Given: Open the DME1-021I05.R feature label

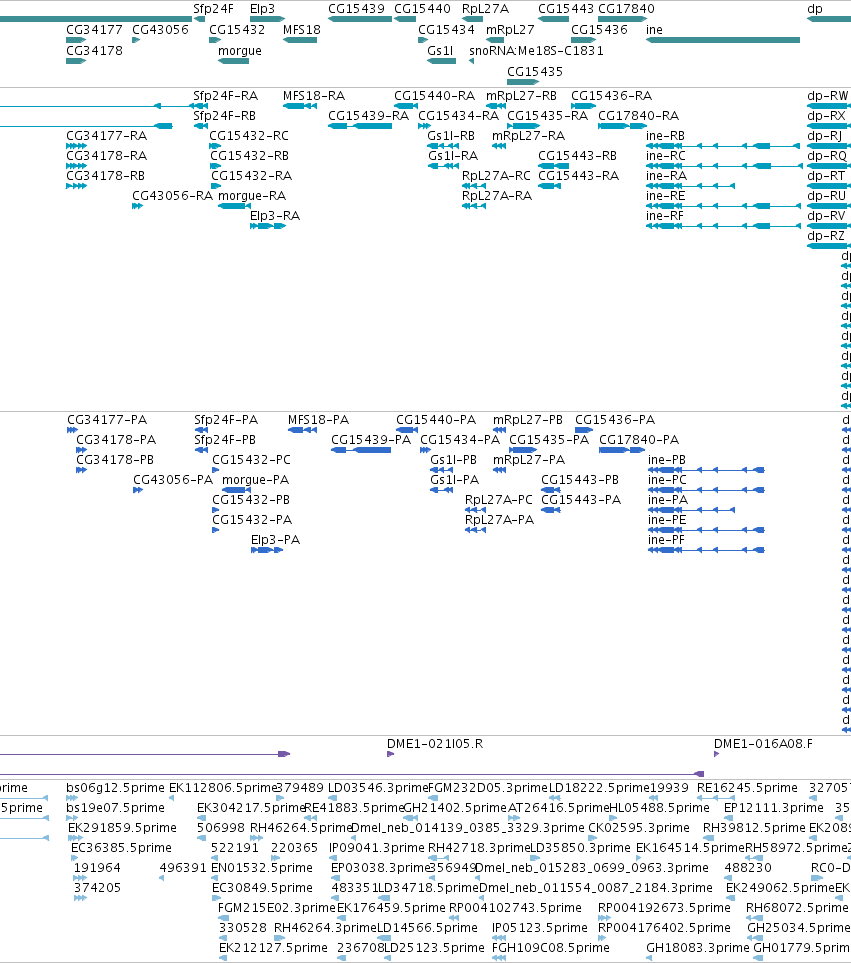Looking at the screenshot, I should [x=435, y=744].
